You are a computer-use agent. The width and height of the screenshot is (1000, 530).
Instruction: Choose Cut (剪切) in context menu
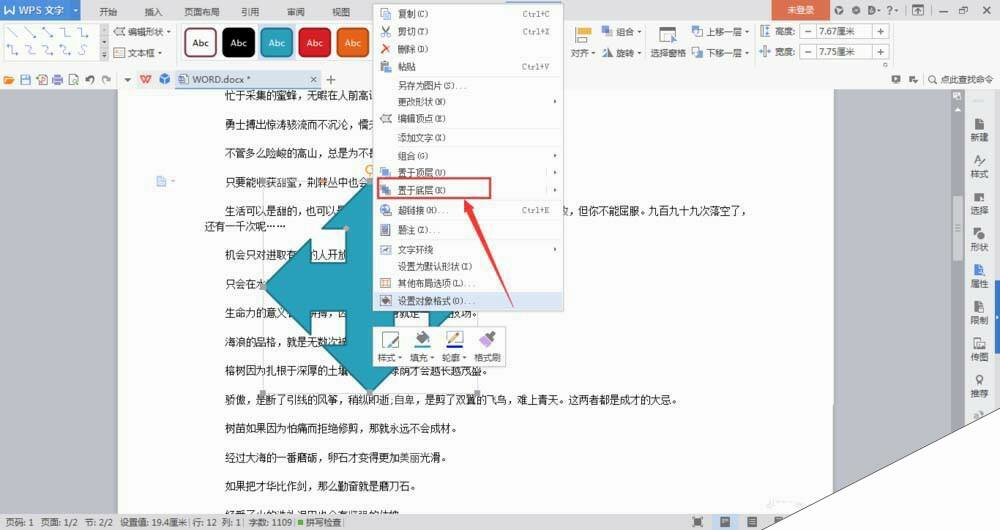[467, 31]
